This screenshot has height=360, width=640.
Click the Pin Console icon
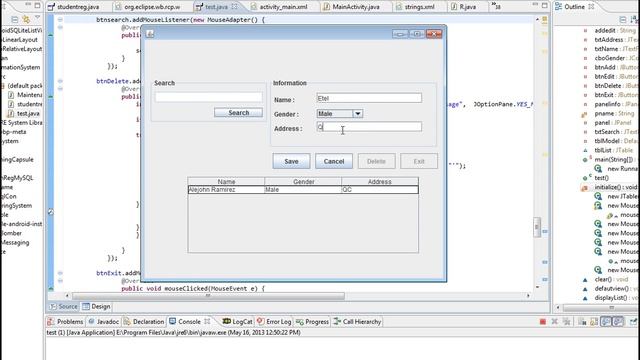click(x=633, y=322)
